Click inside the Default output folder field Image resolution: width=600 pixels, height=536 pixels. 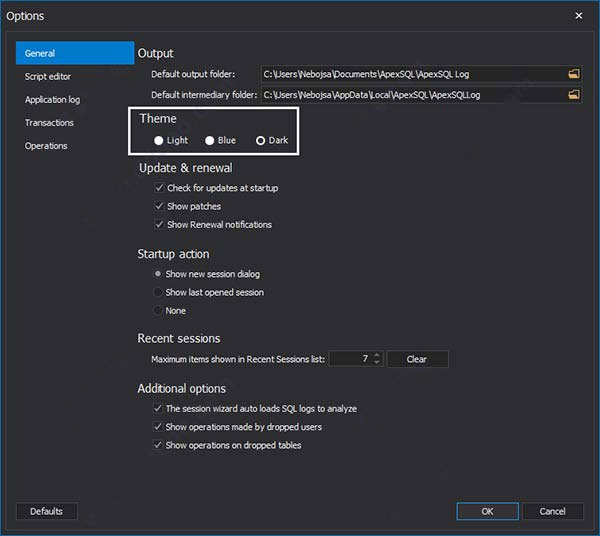pos(410,74)
